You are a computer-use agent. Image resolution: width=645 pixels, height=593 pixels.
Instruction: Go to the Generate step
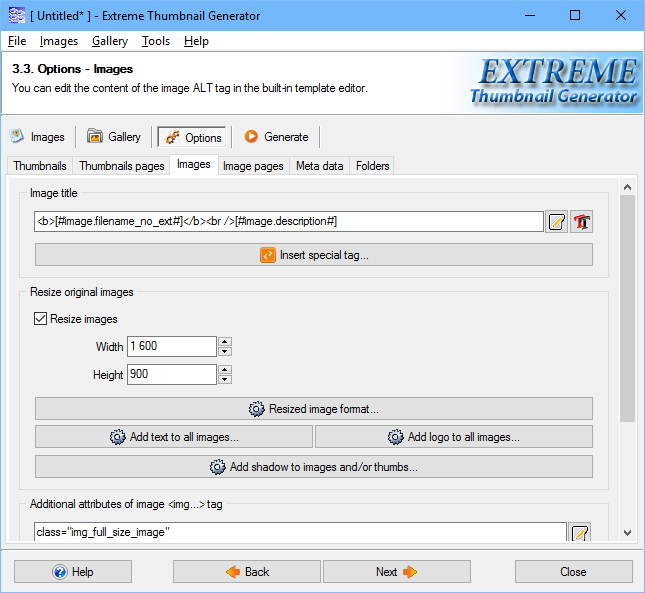tap(276, 137)
